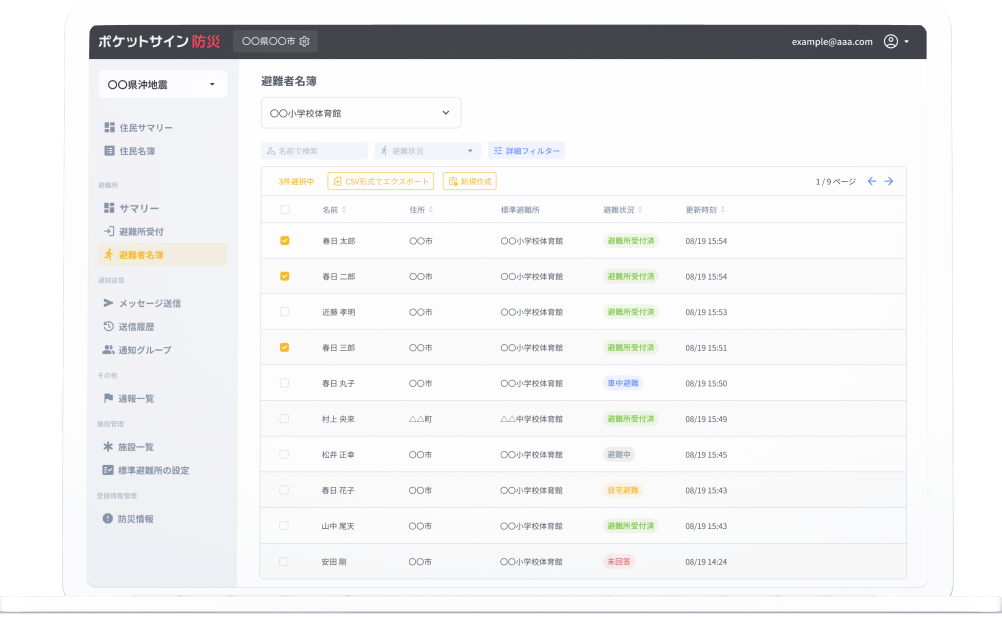Go to previous page with left arrow

[872, 181]
